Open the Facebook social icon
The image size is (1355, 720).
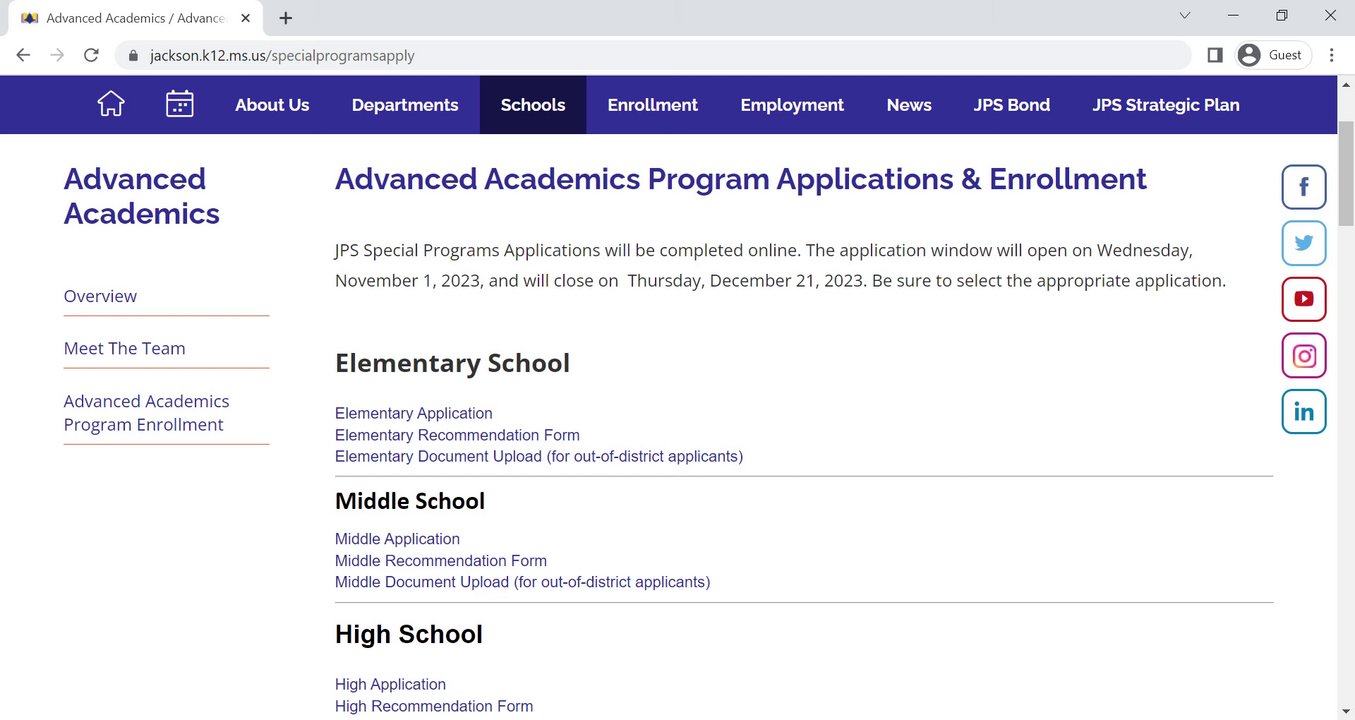point(1304,187)
